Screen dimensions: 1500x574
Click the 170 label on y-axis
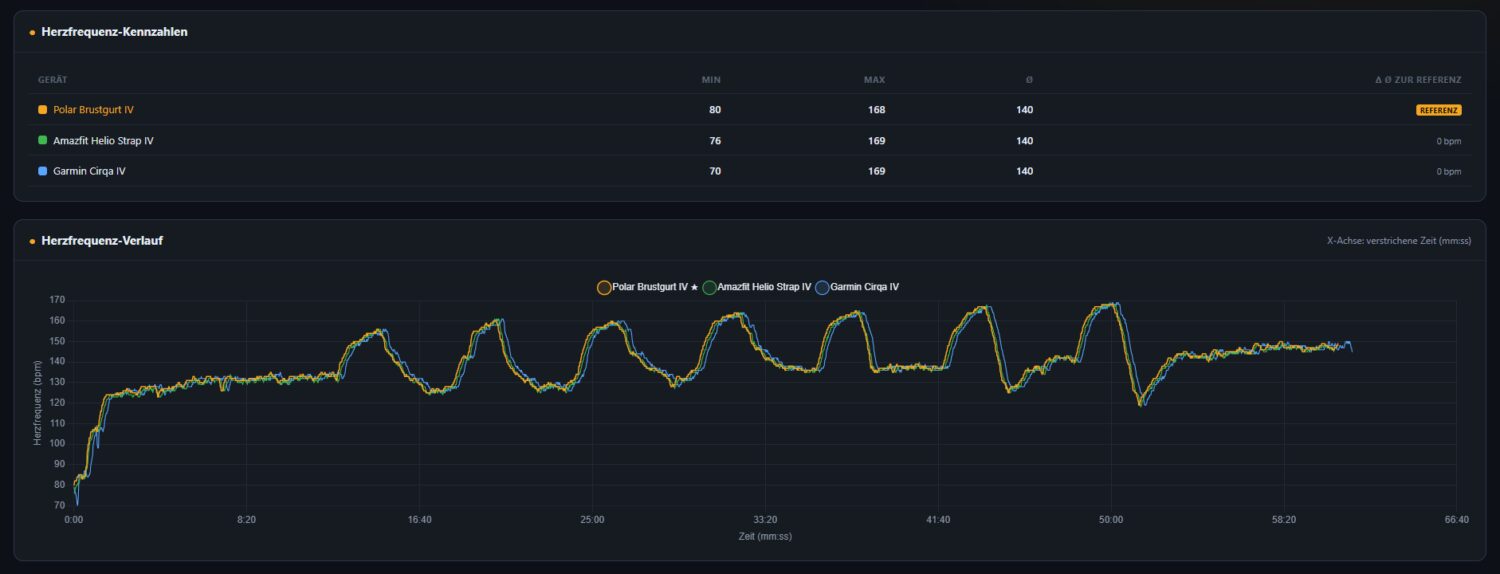point(57,300)
